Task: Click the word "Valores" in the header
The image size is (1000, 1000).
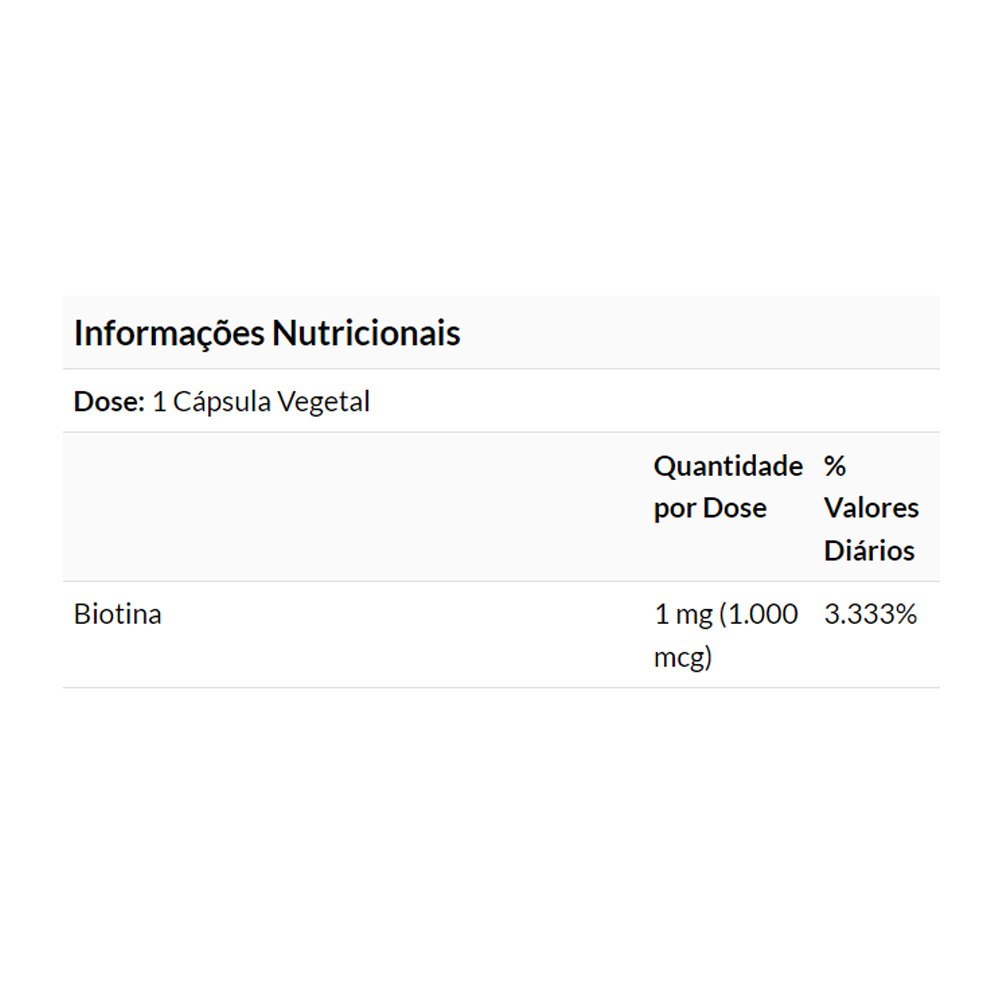Action: tap(871, 508)
